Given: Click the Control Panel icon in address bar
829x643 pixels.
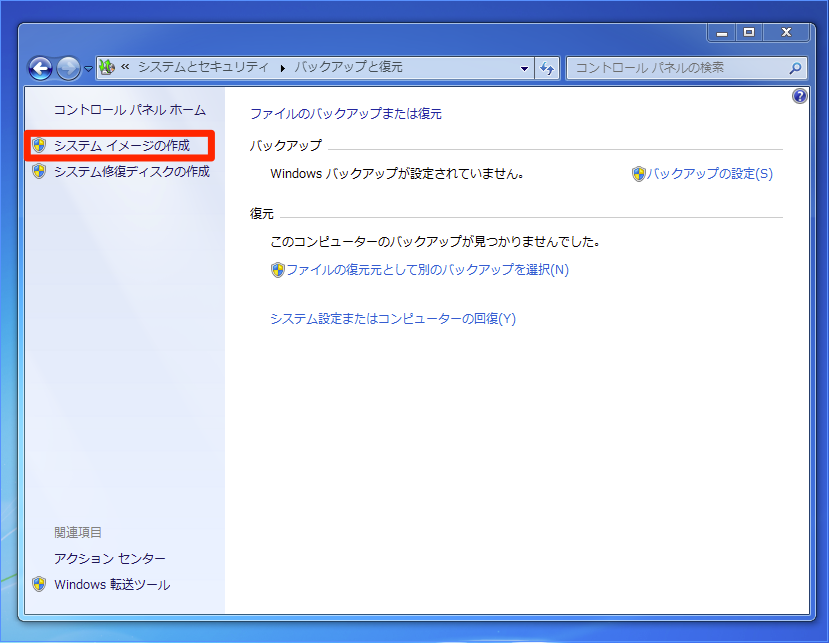Looking at the screenshot, I should pos(107,67).
